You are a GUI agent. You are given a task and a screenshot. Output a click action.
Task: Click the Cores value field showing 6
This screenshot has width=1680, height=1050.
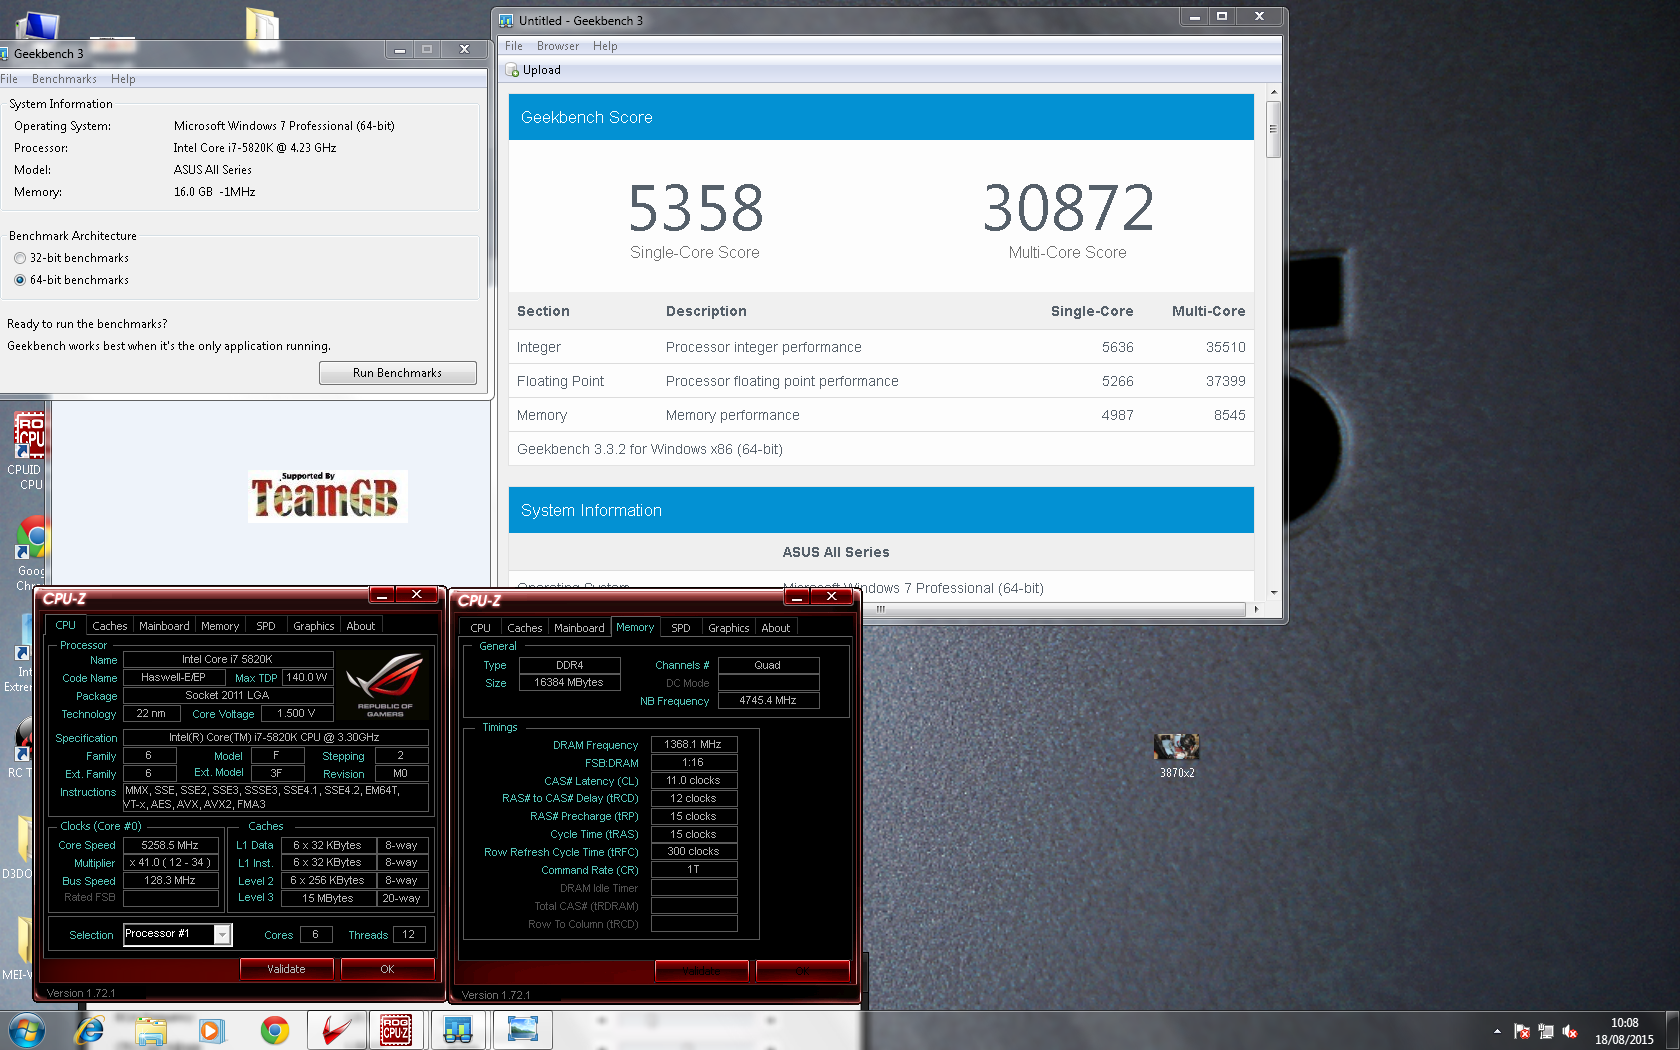315,934
